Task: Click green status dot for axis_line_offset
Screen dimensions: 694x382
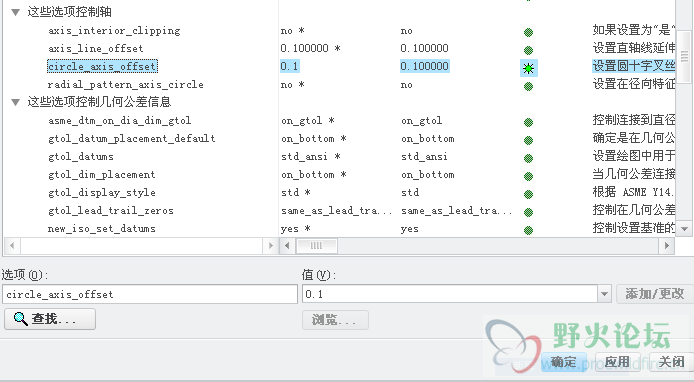Action: click(x=528, y=50)
